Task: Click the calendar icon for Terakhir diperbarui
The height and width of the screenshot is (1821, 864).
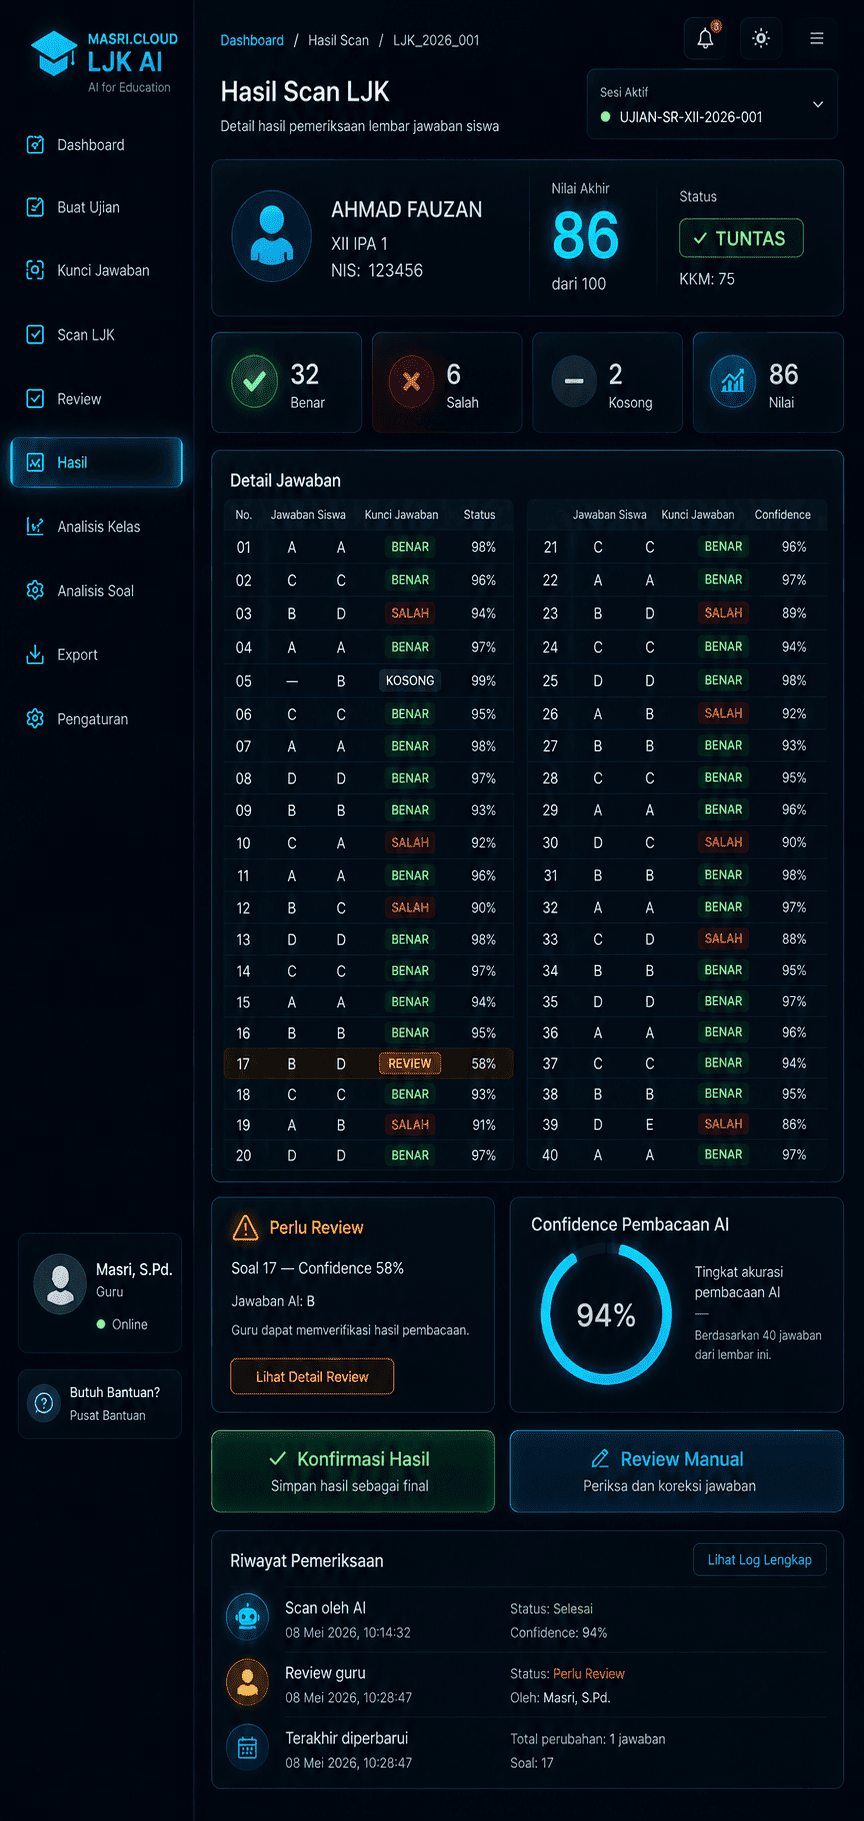Action: click(247, 1747)
